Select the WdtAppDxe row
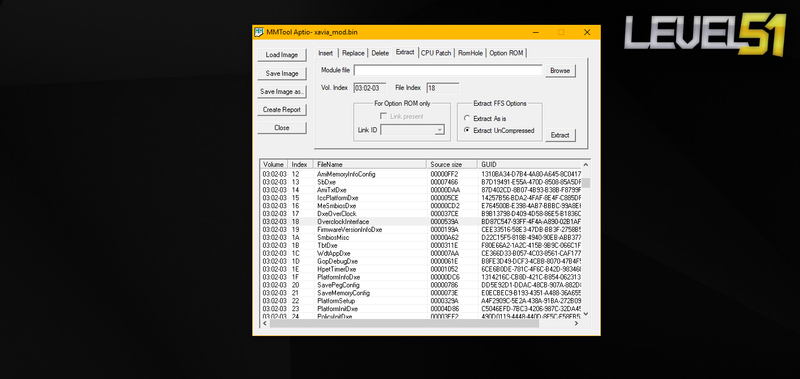 click(420, 254)
